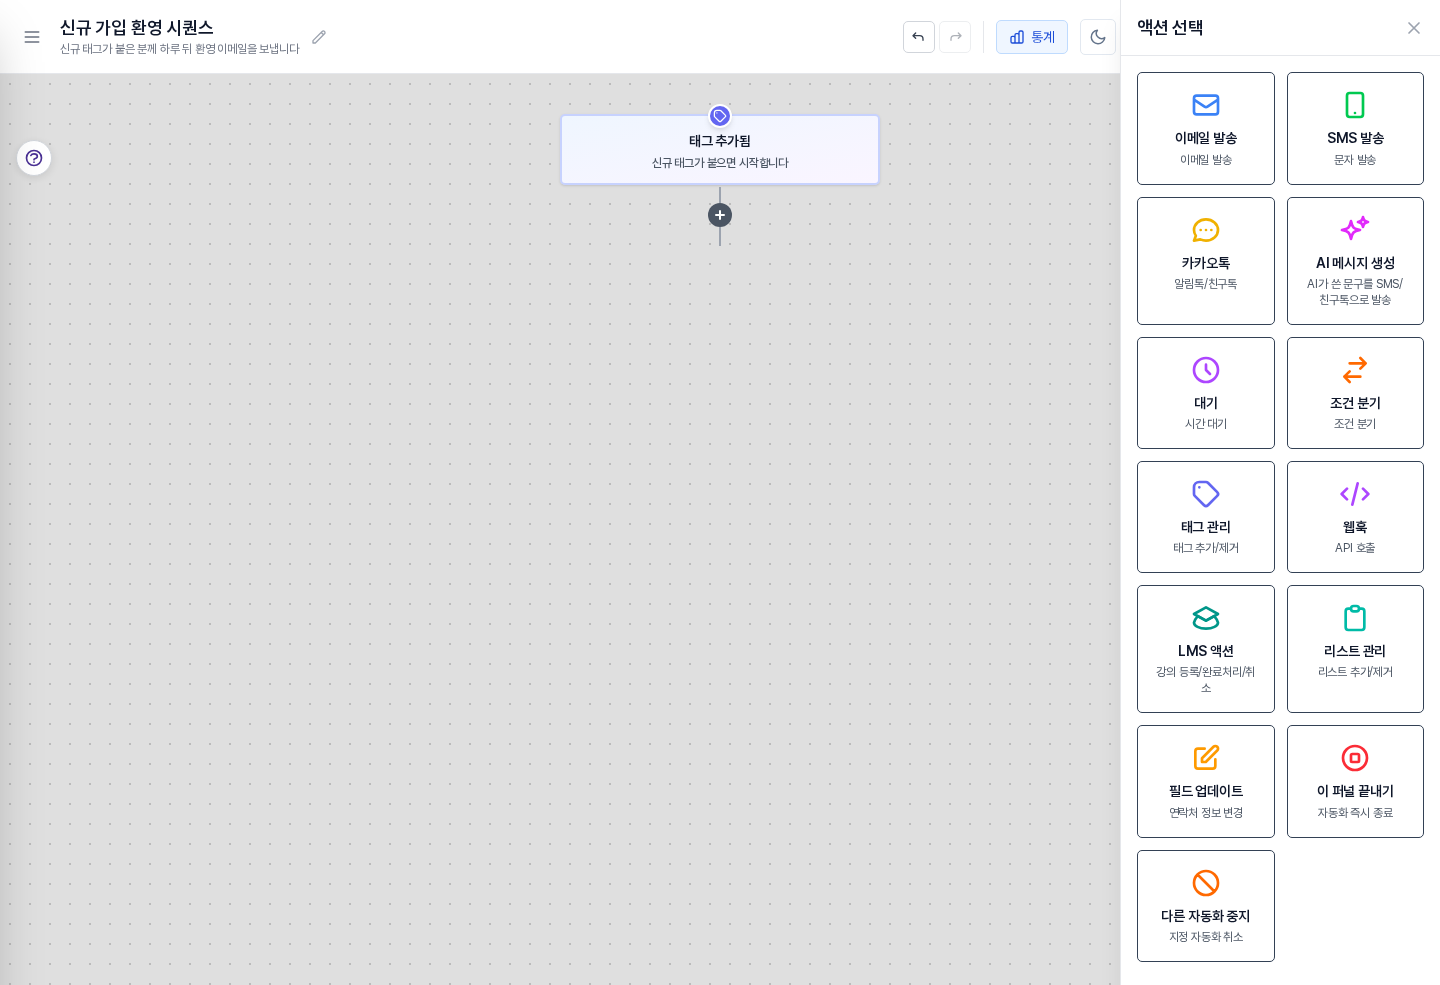This screenshot has height=985, width=1440.
Task: Open the help question mark button
Action: [x=34, y=158]
